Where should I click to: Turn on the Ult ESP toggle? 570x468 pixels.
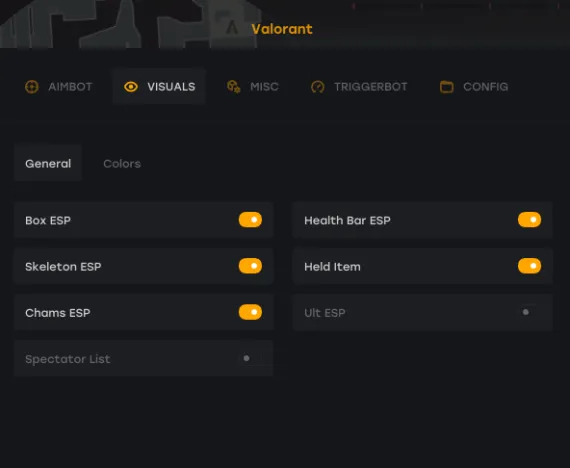[x=529, y=312]
